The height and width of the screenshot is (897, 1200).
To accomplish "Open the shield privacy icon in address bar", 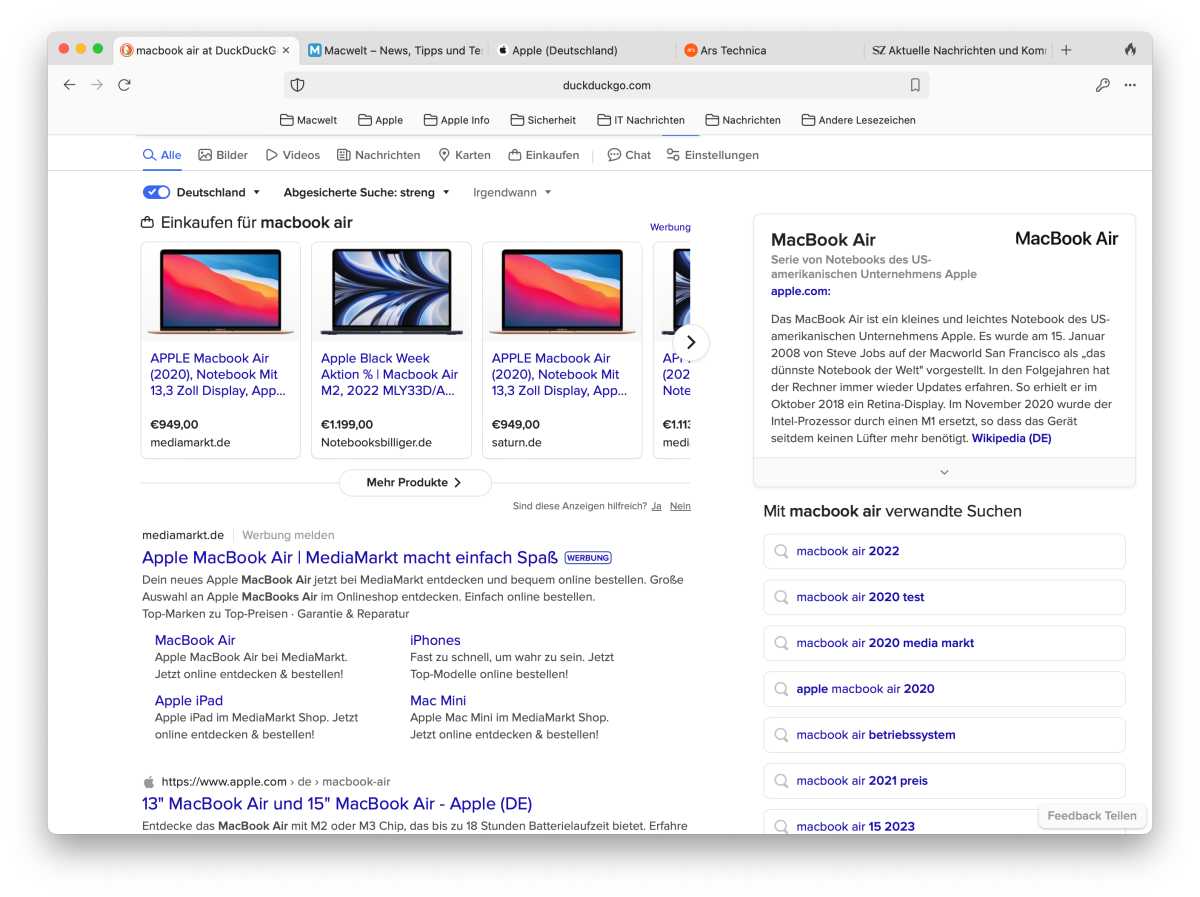I will [x=297, y=85].
